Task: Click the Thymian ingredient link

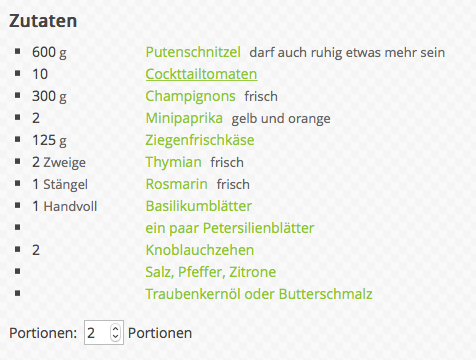Action: tap(173, 162)
